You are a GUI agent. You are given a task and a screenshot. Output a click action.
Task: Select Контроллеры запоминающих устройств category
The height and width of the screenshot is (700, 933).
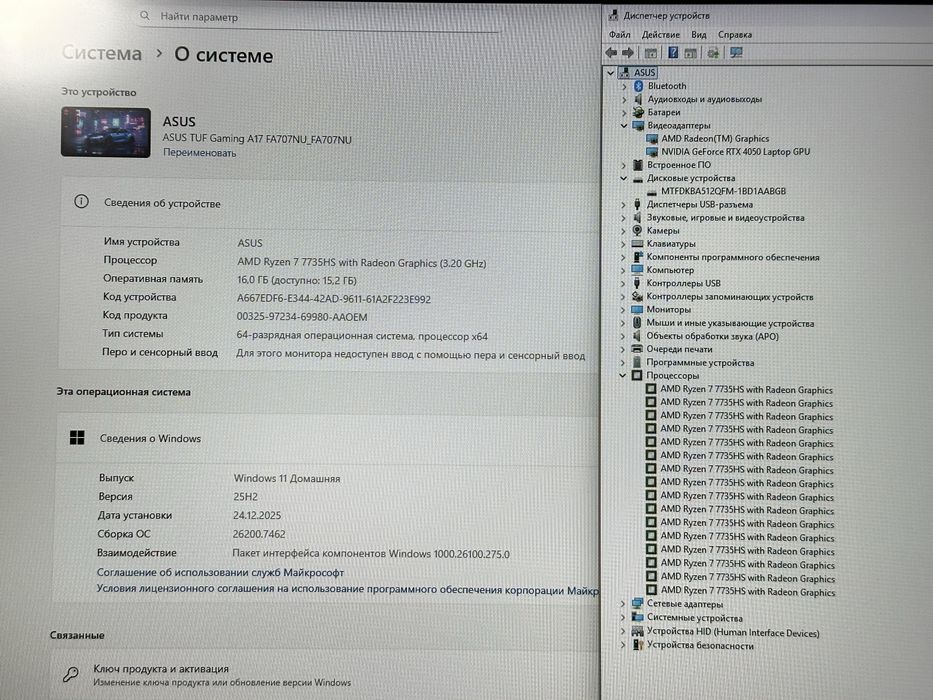730,296
